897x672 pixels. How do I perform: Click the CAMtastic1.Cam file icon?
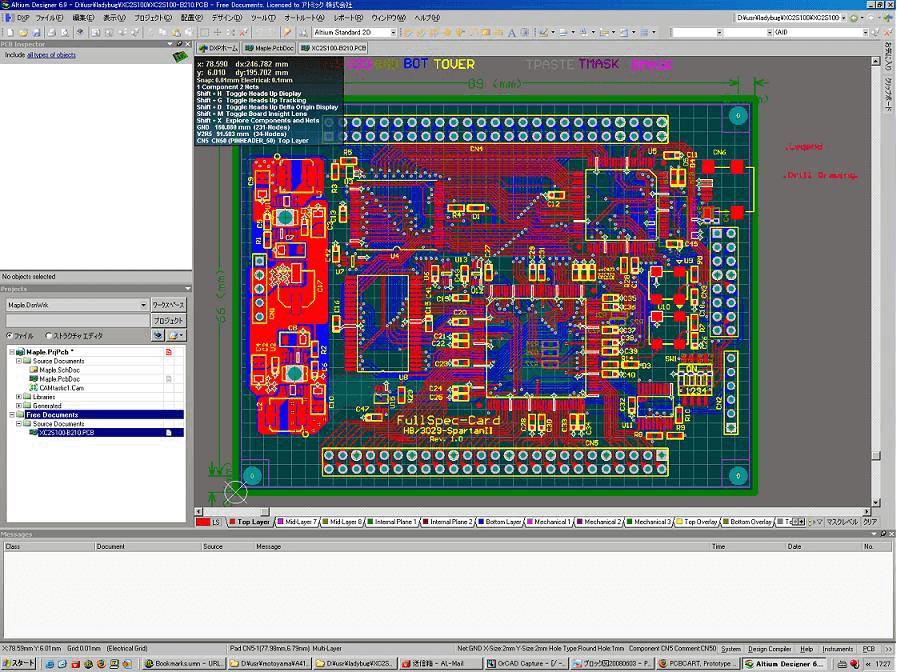coord(33,388)
